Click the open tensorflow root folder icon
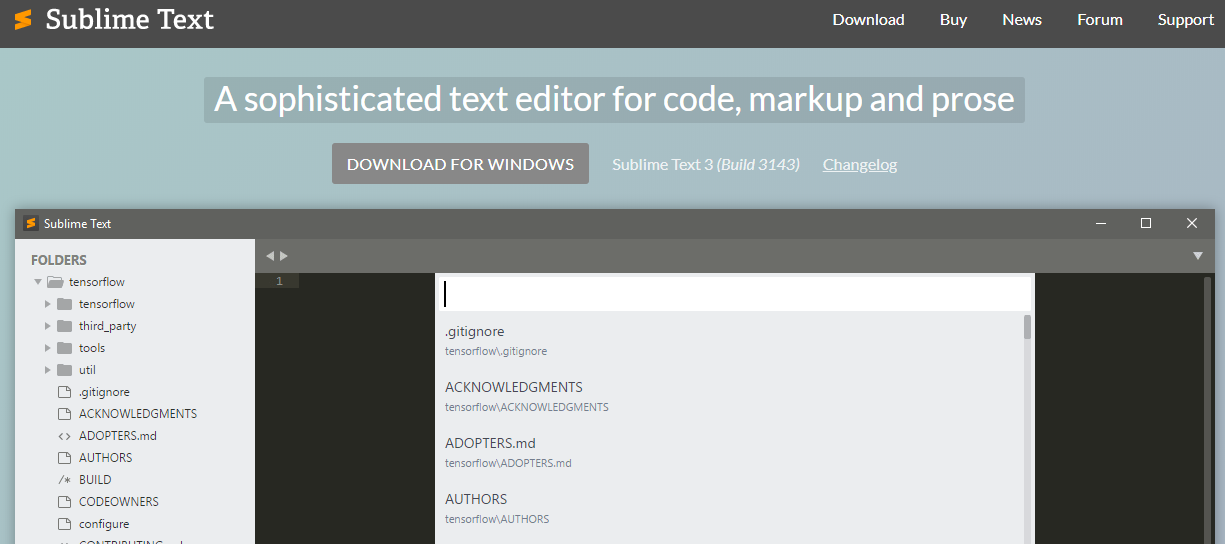 pos(55,282)
